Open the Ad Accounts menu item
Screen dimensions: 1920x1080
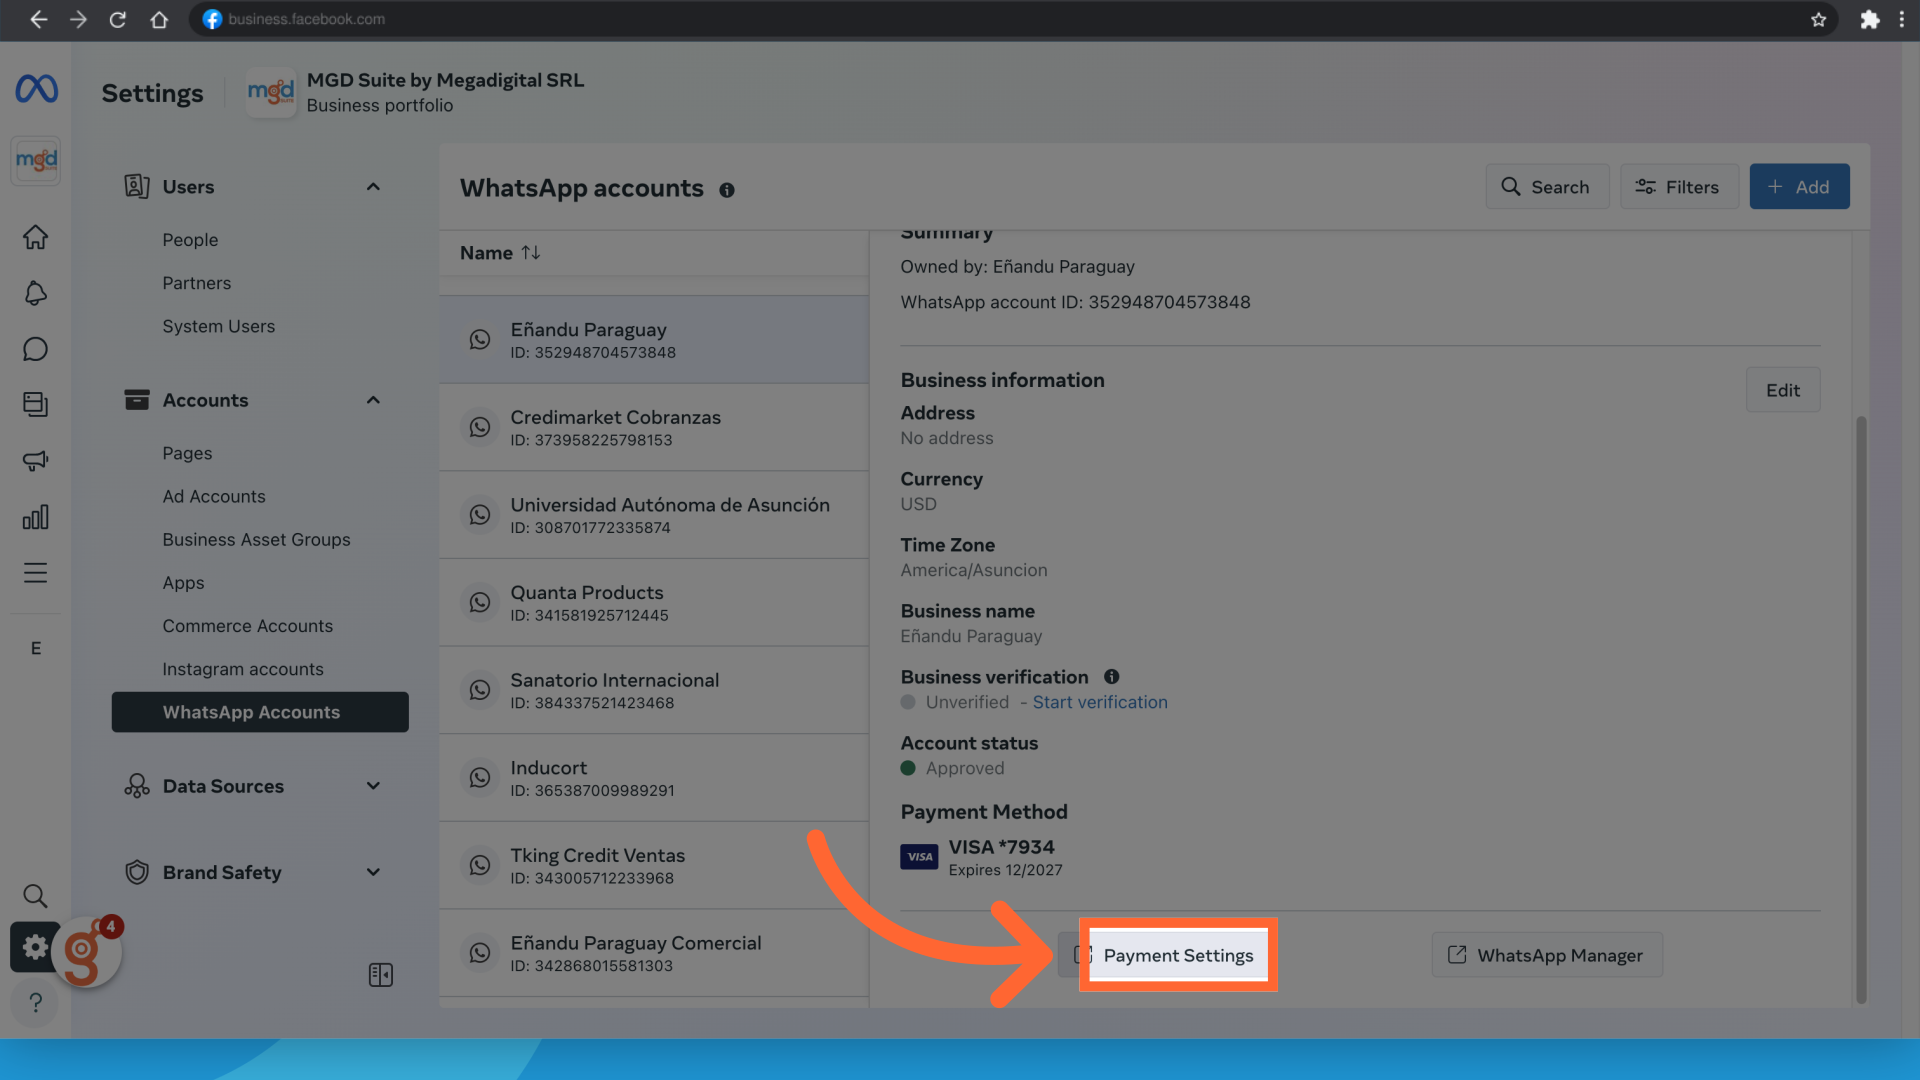coord(214,496)
